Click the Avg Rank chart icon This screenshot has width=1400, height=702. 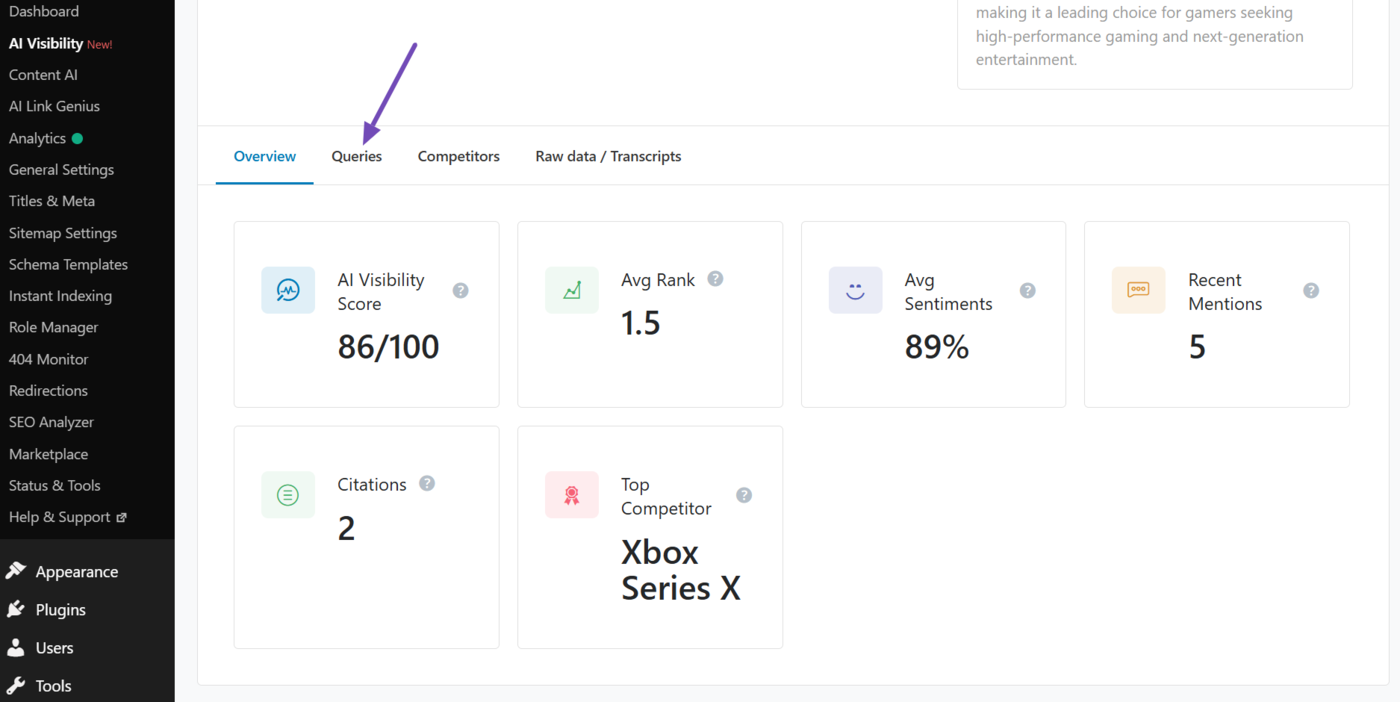(x=572, y=290)
